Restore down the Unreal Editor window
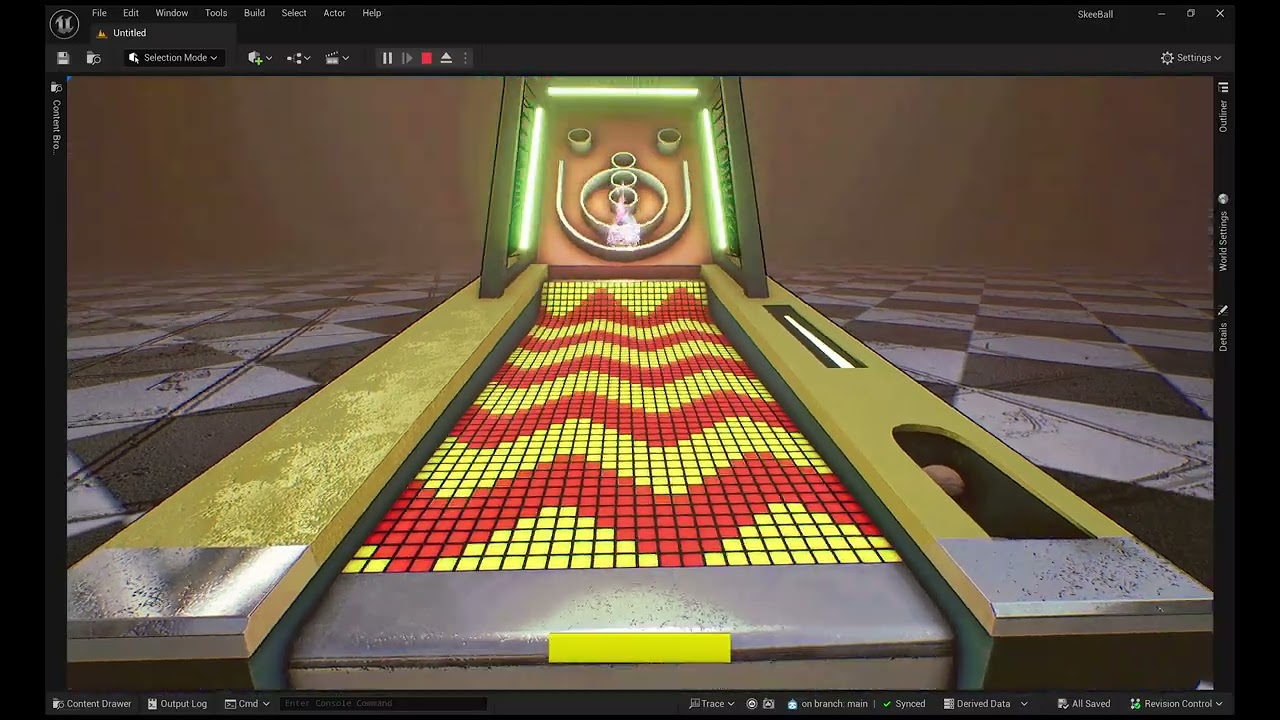 (x=1190, y=14)
